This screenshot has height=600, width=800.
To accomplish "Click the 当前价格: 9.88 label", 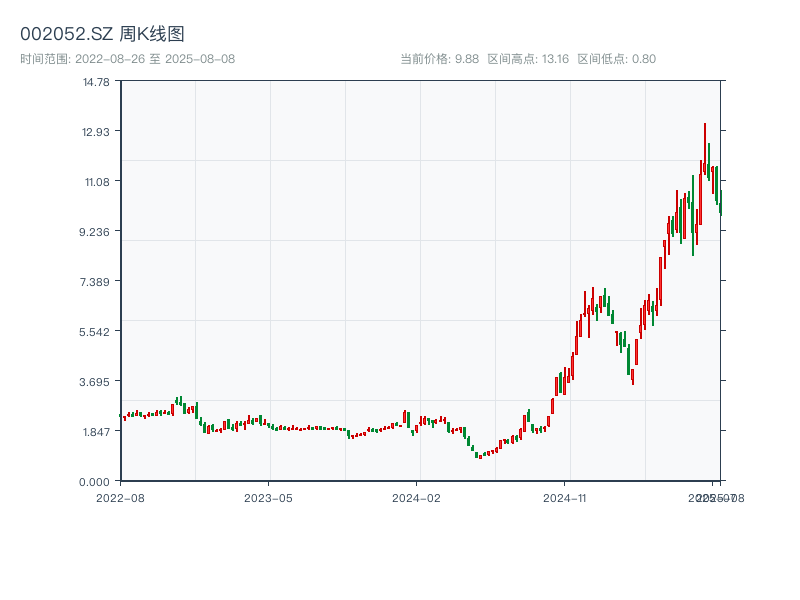I will (x=440, y=59).
